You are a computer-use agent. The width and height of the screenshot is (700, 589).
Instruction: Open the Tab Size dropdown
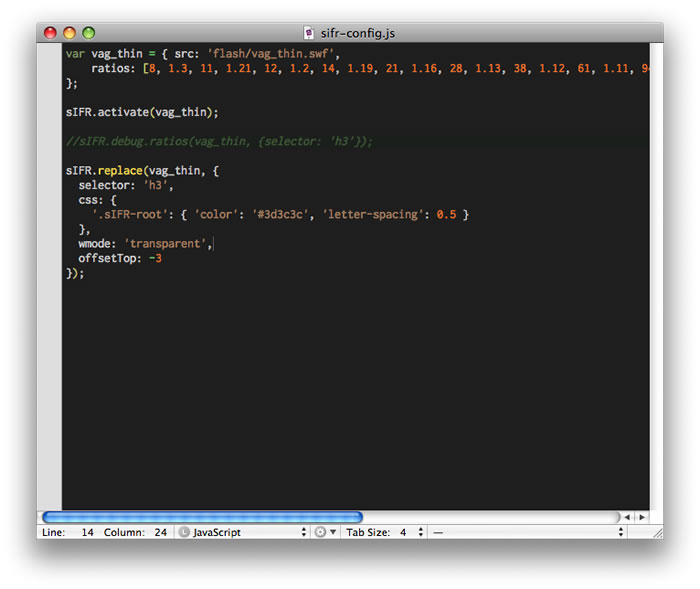click(x=383, y=532)
